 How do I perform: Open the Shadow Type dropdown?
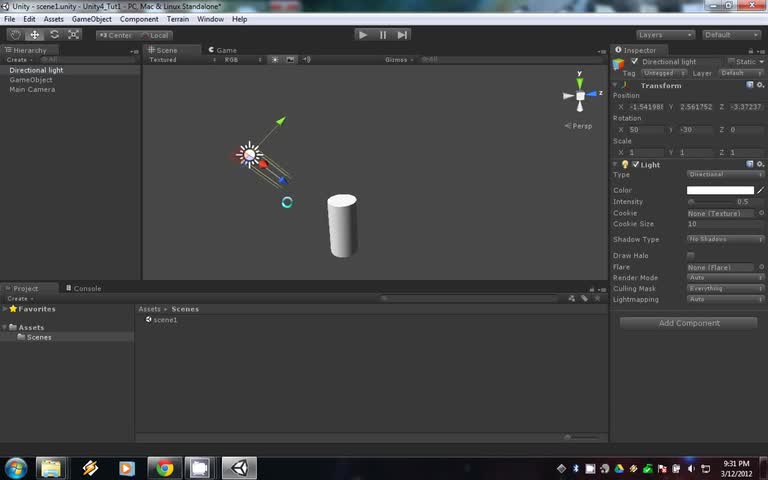725,239
